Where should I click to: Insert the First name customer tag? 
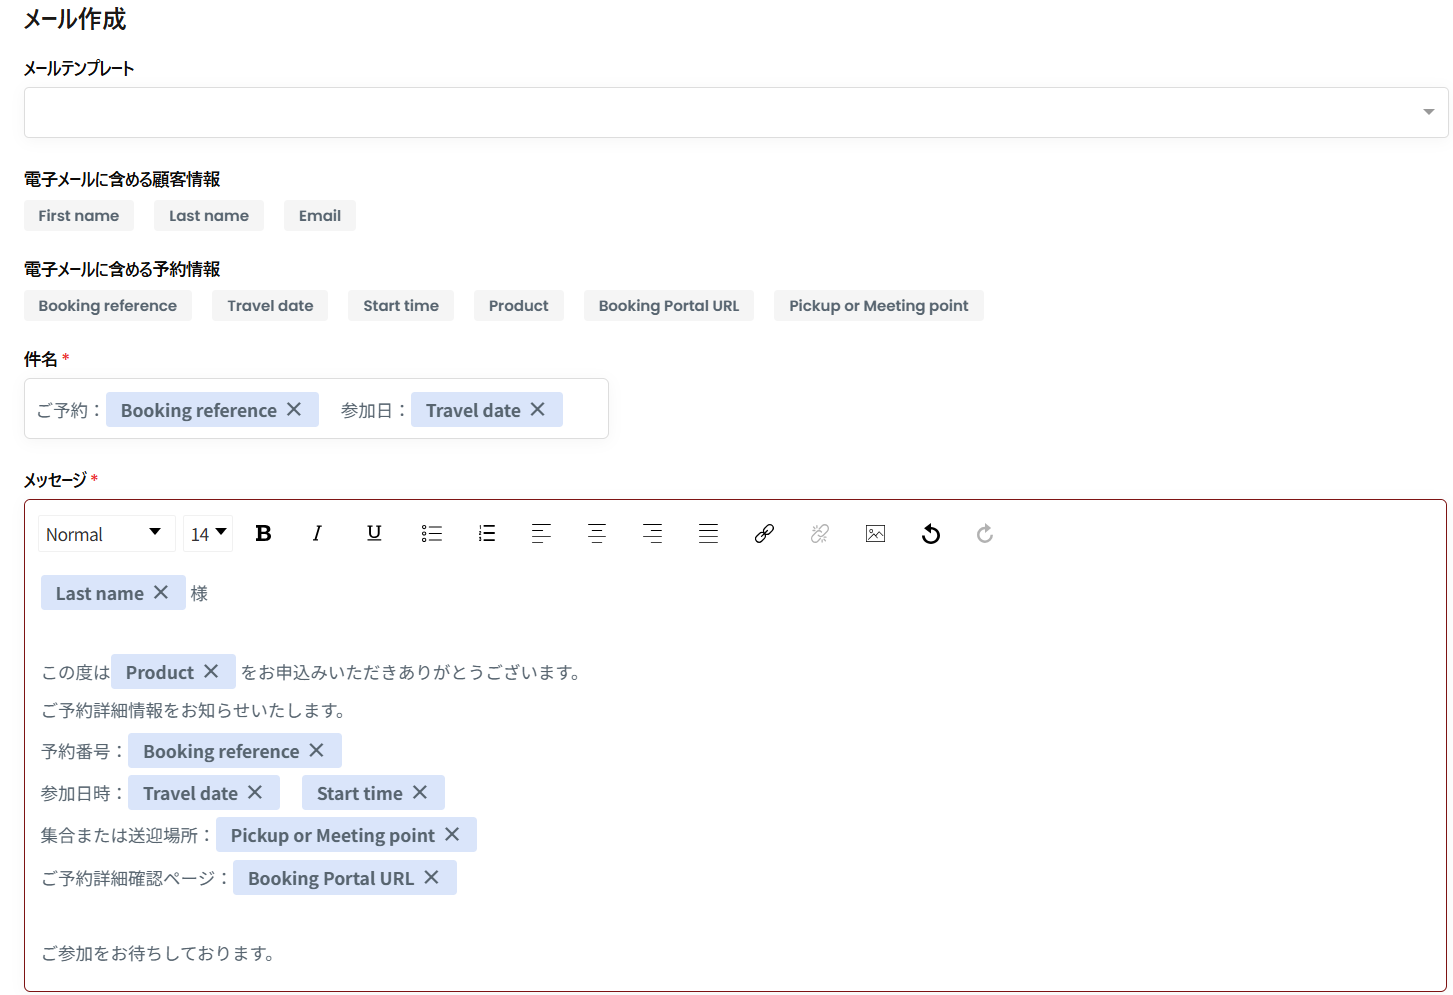79,216
